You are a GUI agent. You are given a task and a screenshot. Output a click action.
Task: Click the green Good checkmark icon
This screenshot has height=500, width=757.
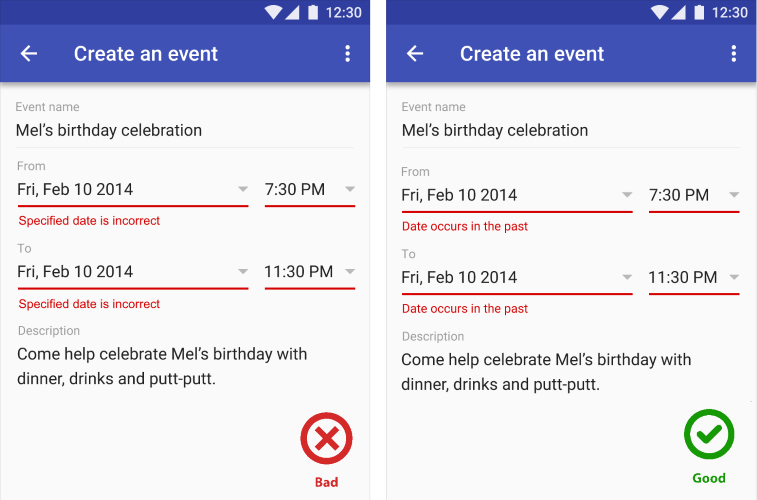click(x=709, y=434)
